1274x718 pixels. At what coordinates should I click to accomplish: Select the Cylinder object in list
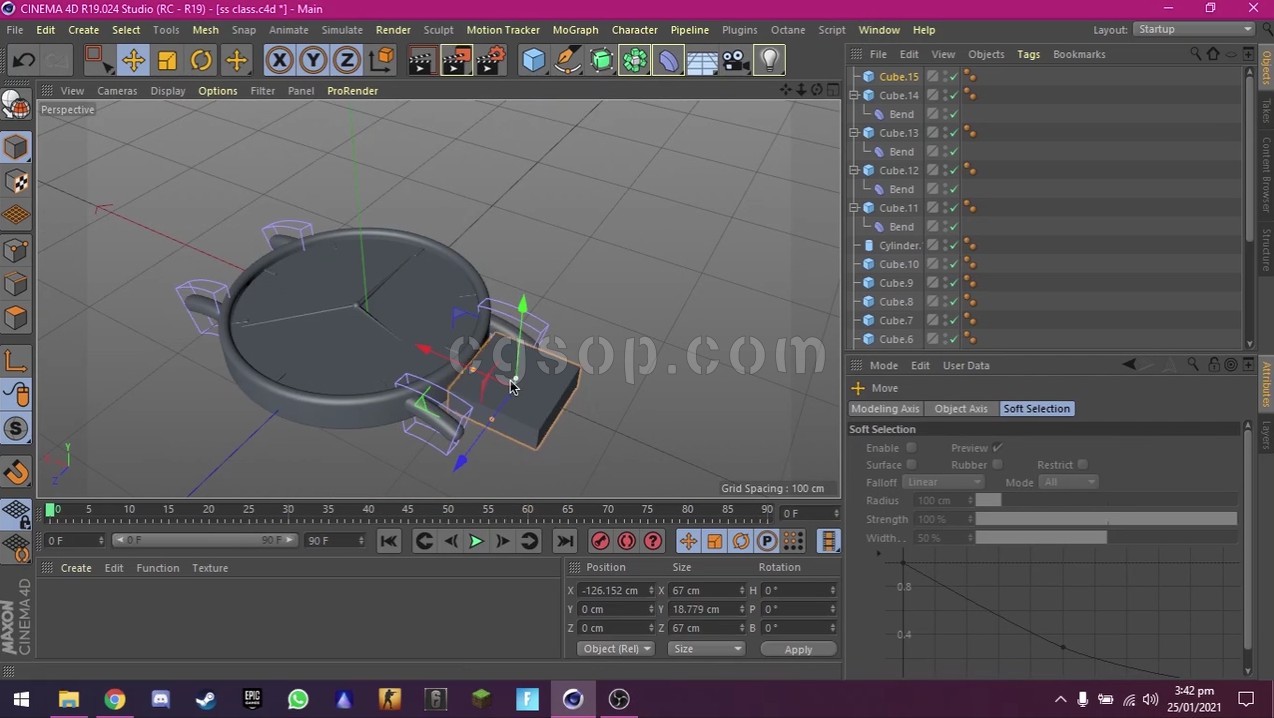click(x=900, y=246)
